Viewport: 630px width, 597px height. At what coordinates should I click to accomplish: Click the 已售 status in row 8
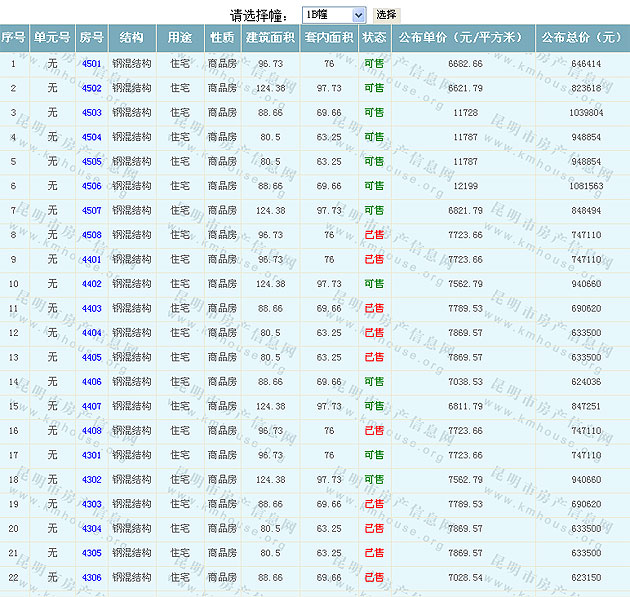[x=374, y=235]
